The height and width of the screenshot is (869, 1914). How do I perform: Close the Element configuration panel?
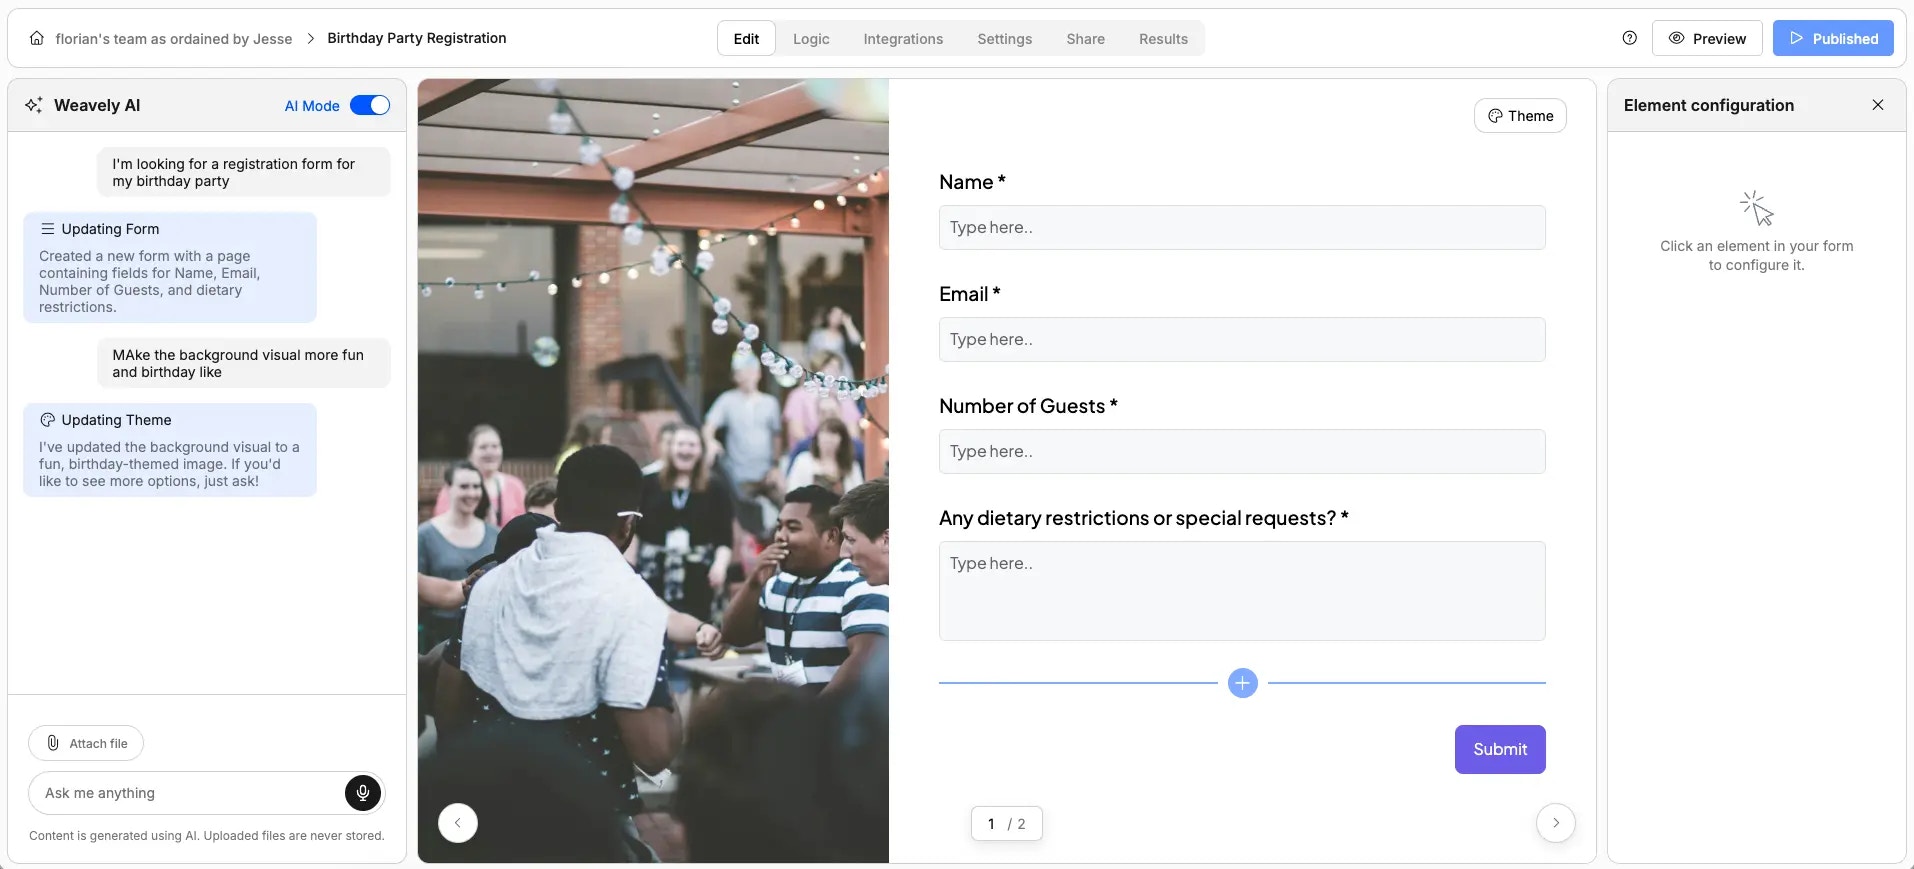(1878, 105)
